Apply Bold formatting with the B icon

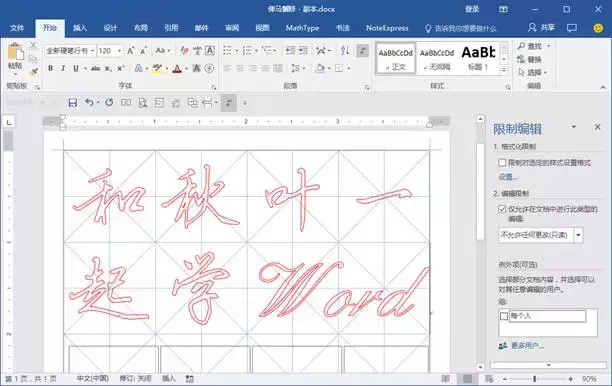[50, 68]
